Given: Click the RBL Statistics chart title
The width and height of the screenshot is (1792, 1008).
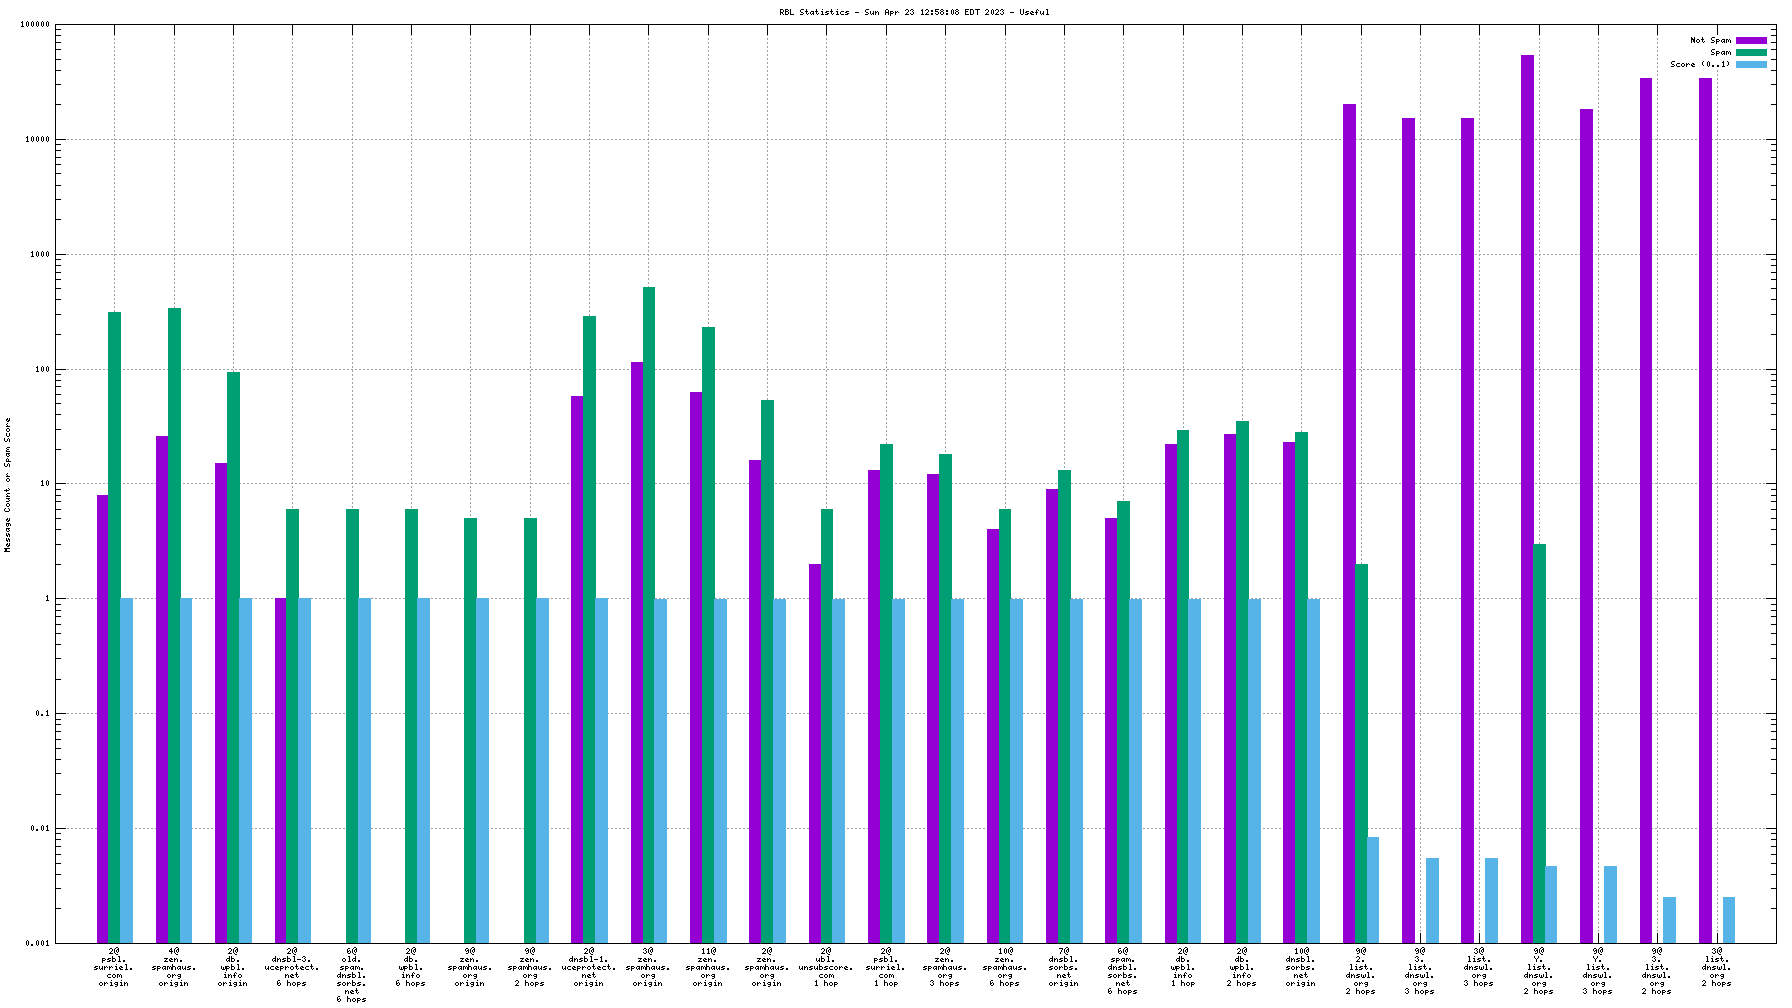Looking at the screenshot, I should tap(914, 12).
